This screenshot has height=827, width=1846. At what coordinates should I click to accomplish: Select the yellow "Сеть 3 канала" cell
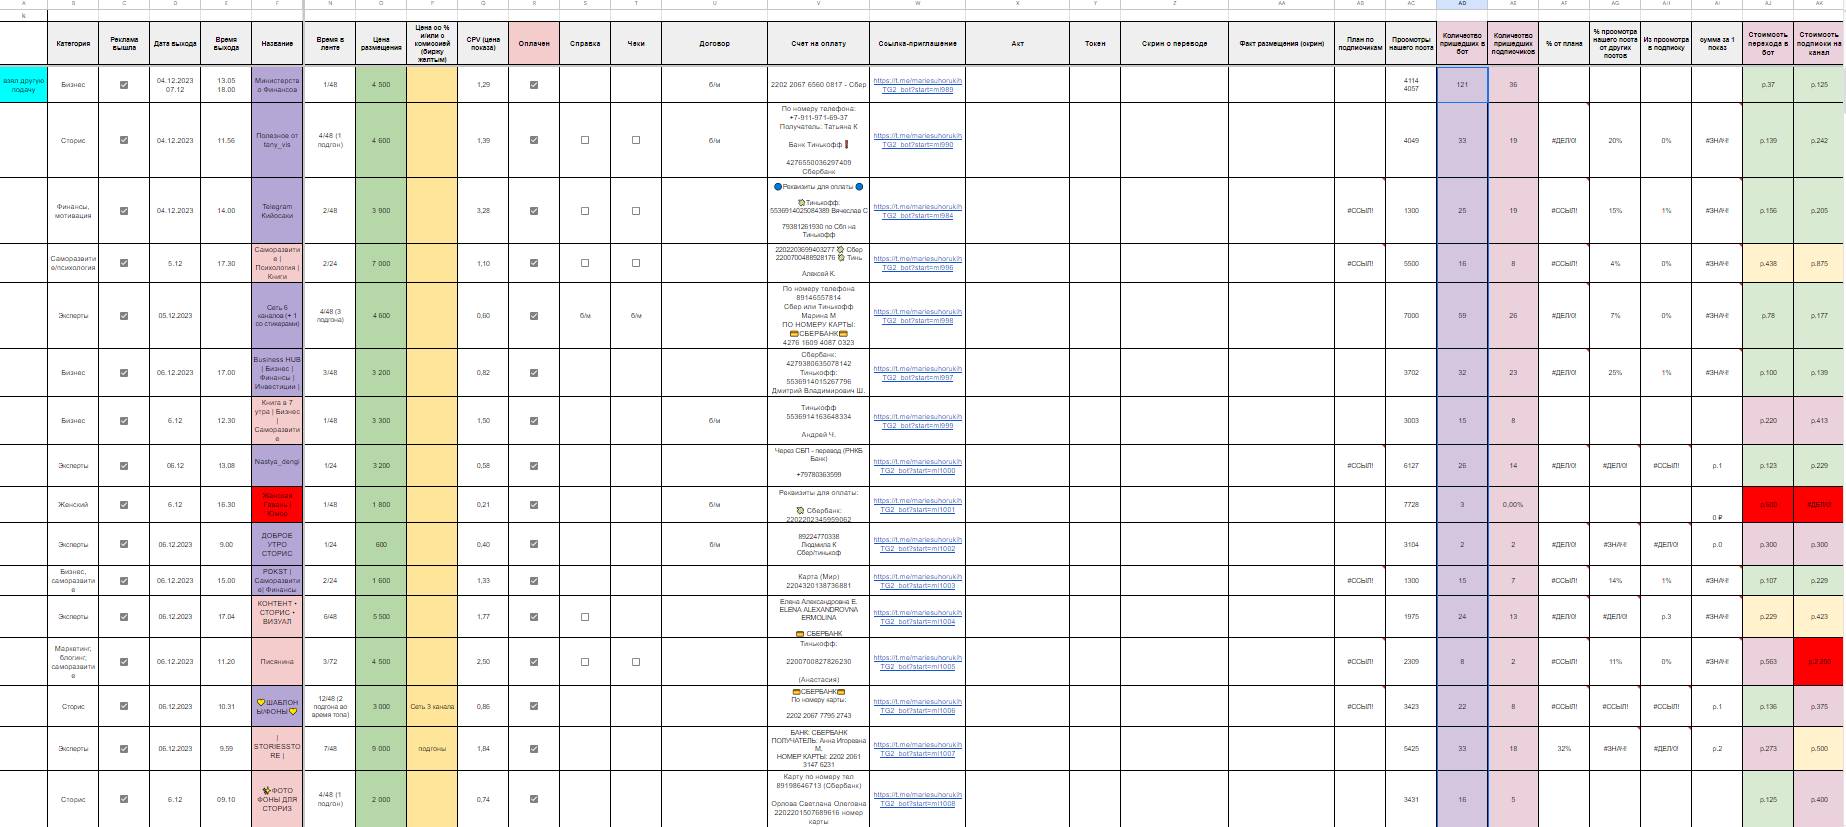coord(432,707)
